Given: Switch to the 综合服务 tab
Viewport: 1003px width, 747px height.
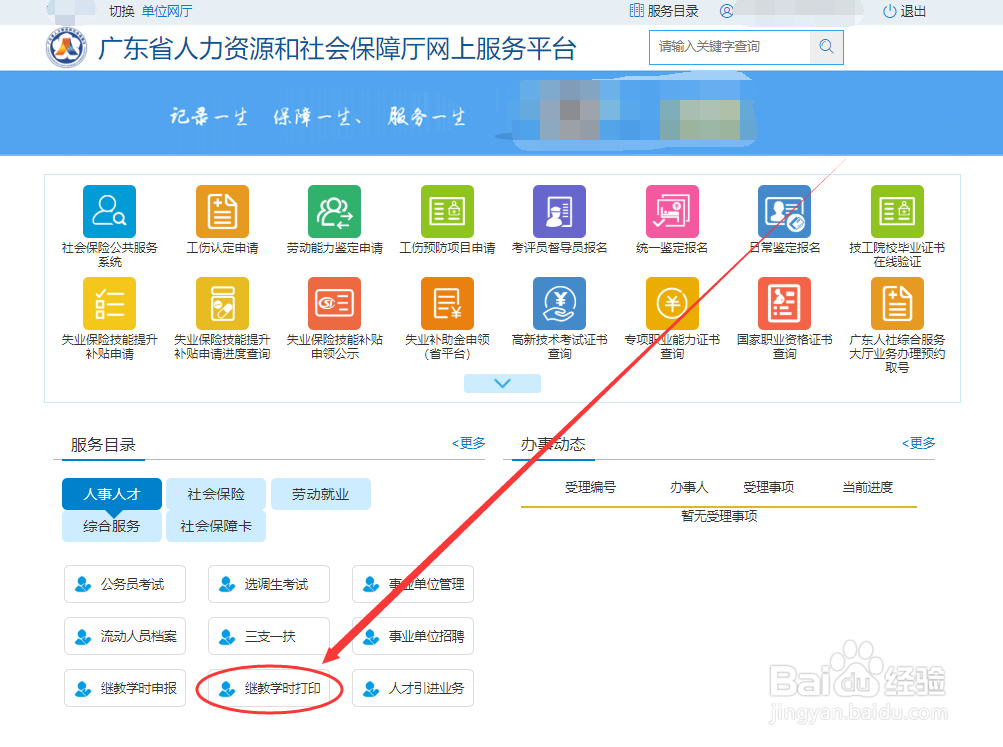Looking at the screenshot, I should [x=111, y=526].
